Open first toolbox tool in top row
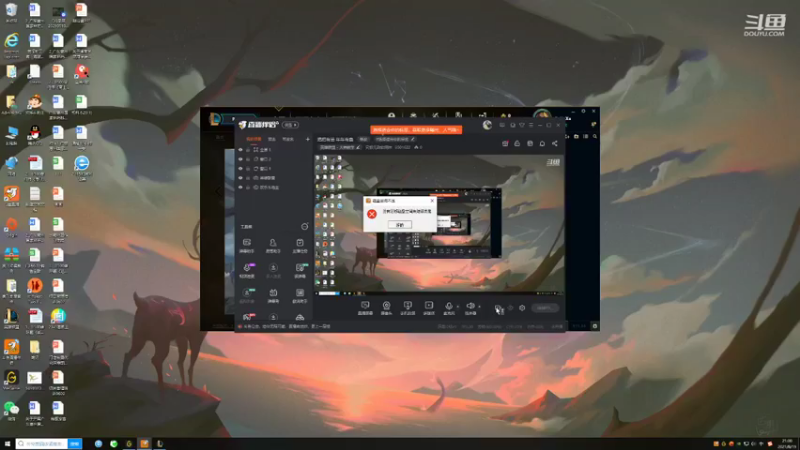 pos(247,245)
